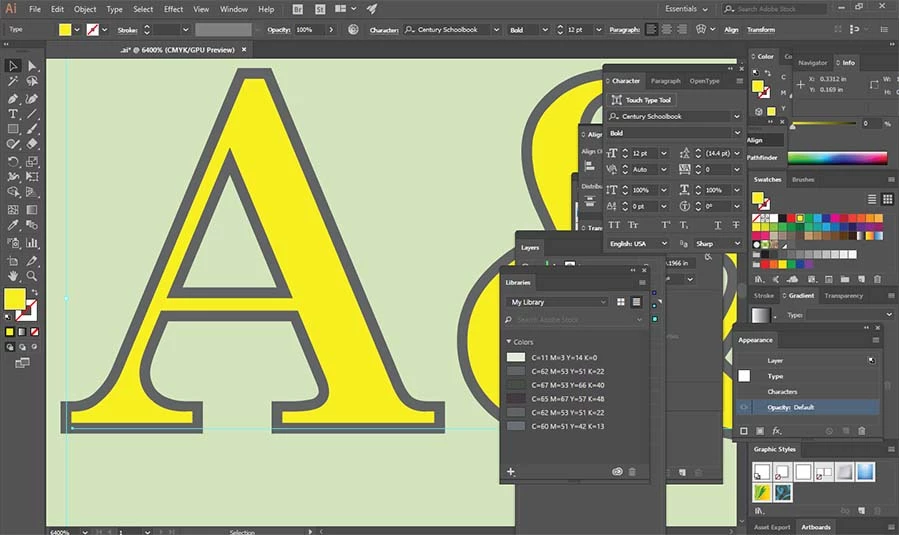
Task: Switch to the Brushes tab
Action: pyautogui.click(x=803, y=179)
